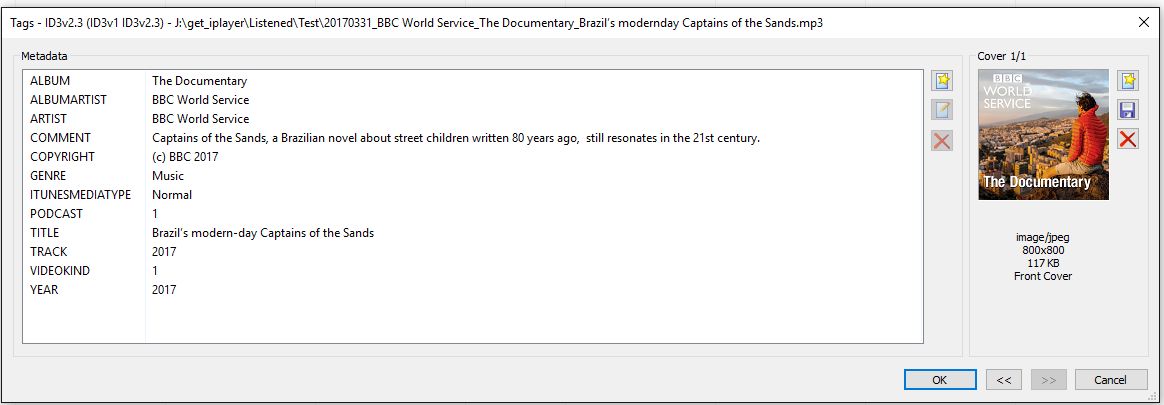Select The Documentary cover thumbnail

point(1043,134)
